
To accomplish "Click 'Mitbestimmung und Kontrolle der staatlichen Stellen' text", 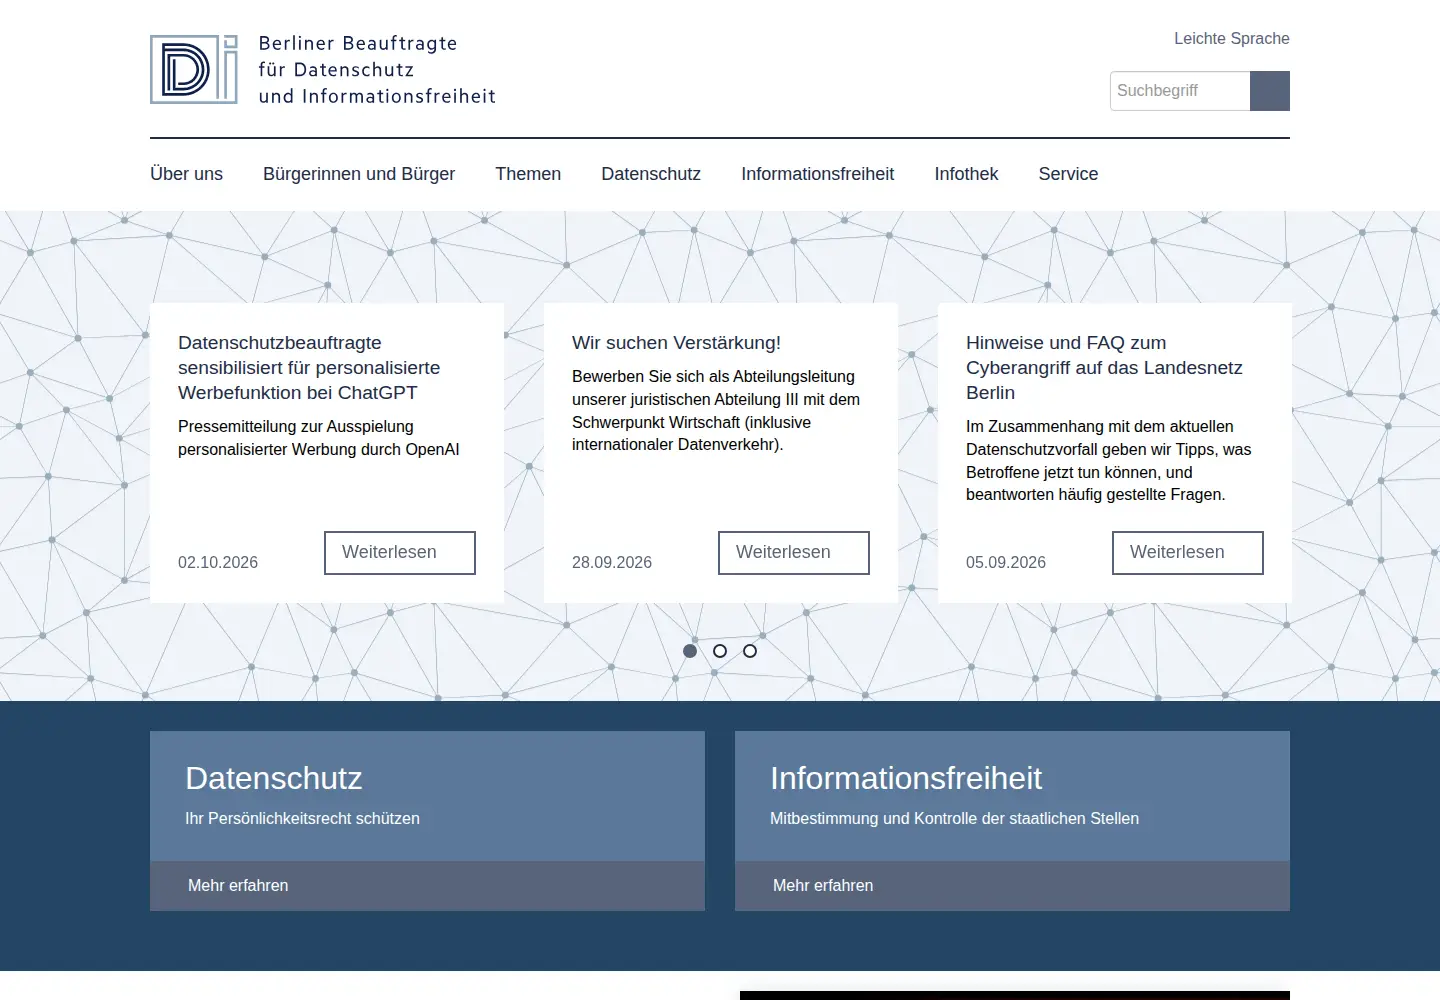I will [x=954, y=819].
